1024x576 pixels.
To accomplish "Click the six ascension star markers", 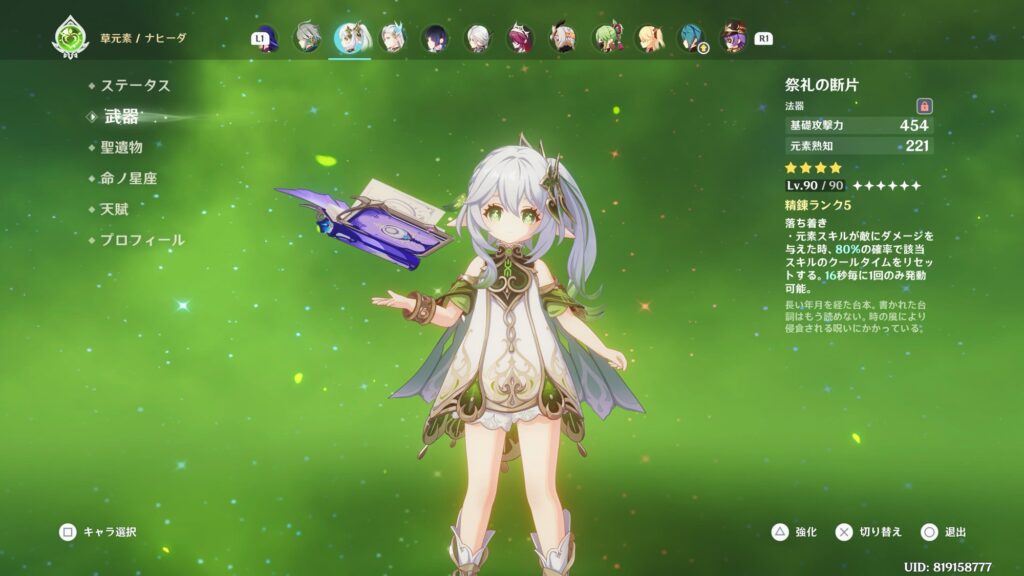I will click(x=887, y=186).
